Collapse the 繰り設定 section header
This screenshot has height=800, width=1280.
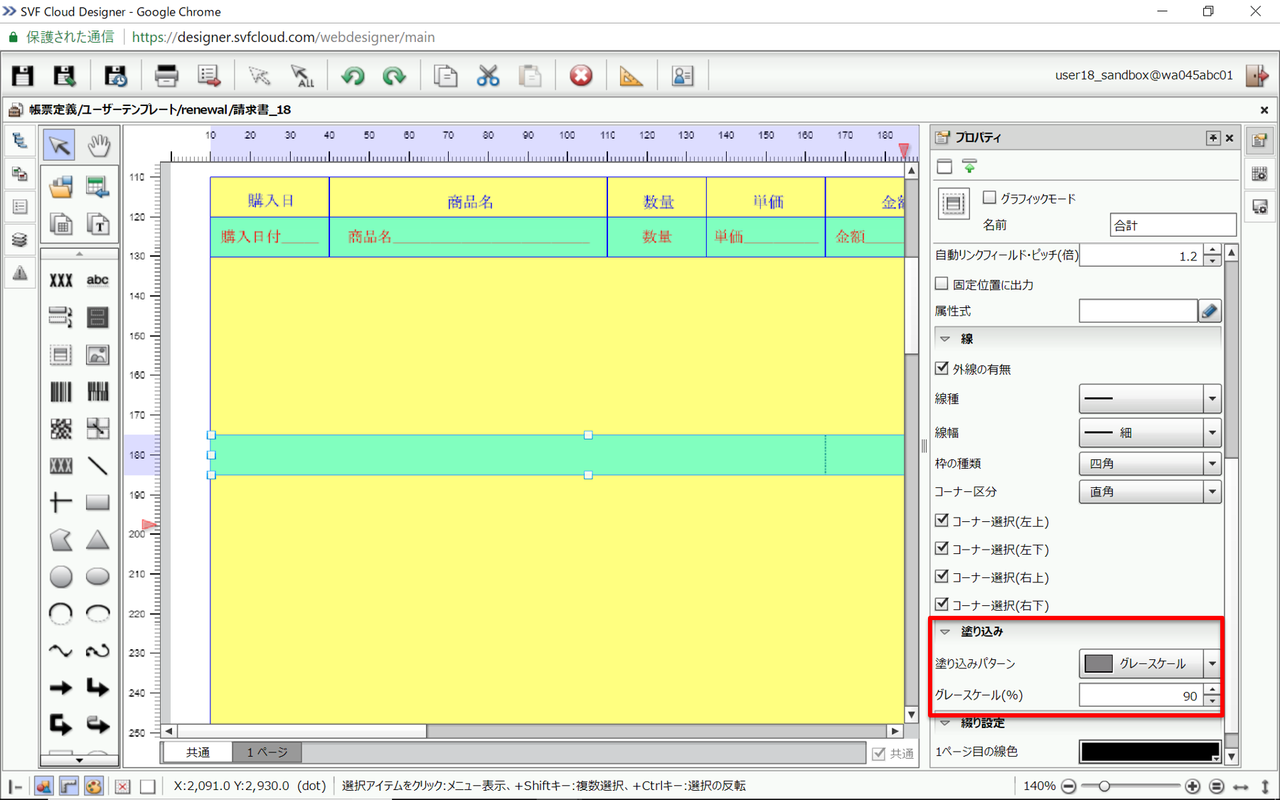[x=1077, y=723]
